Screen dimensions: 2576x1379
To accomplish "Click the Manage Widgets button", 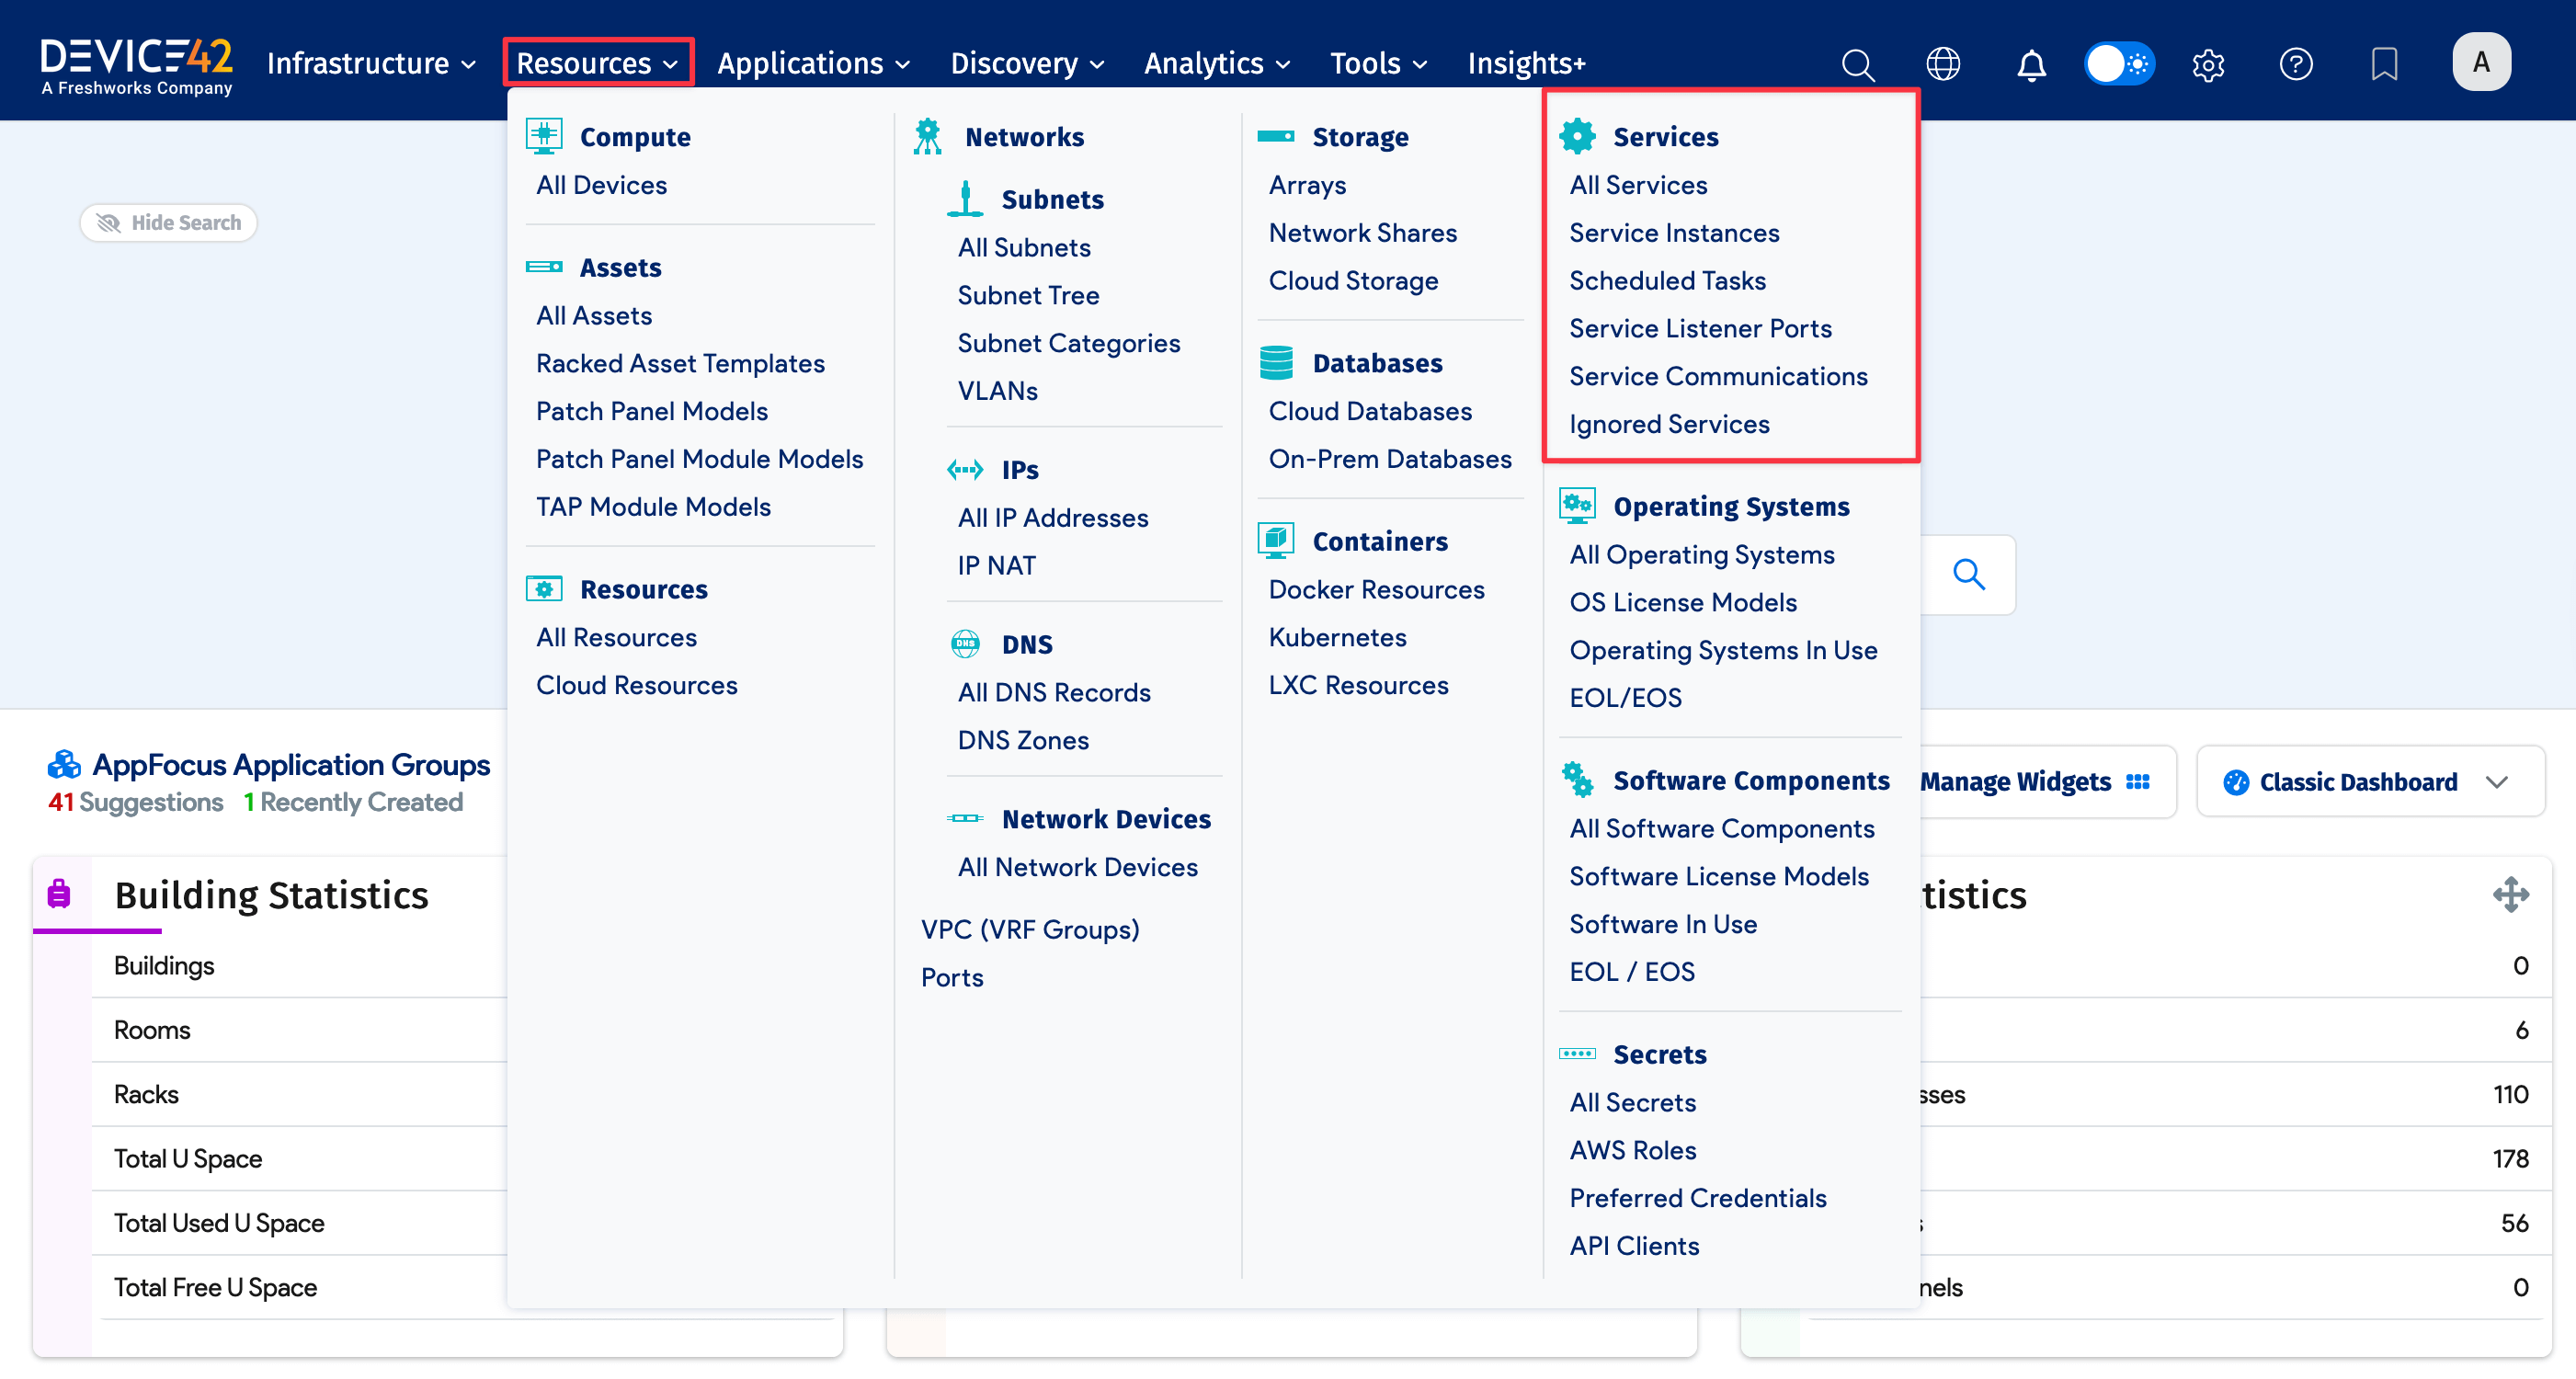I will tap(2033, 782).
